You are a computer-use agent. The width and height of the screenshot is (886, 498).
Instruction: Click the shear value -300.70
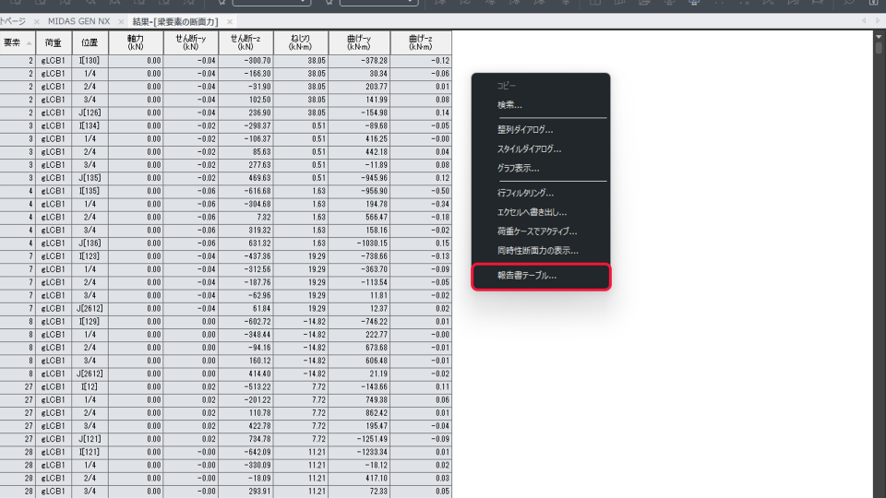point(246,60)
